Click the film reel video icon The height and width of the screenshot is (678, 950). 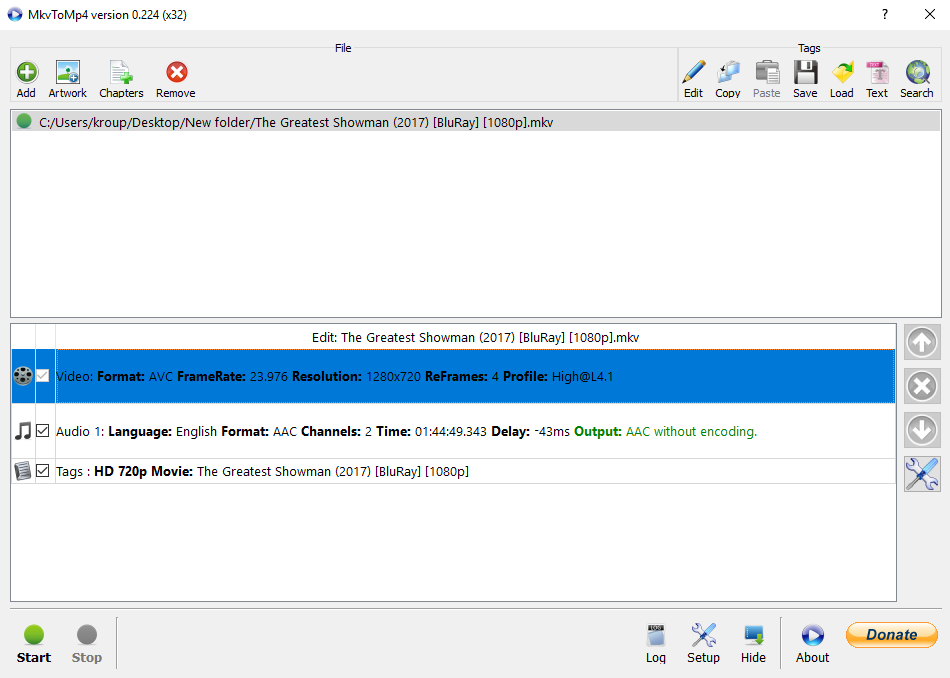(x=23, y=376)
